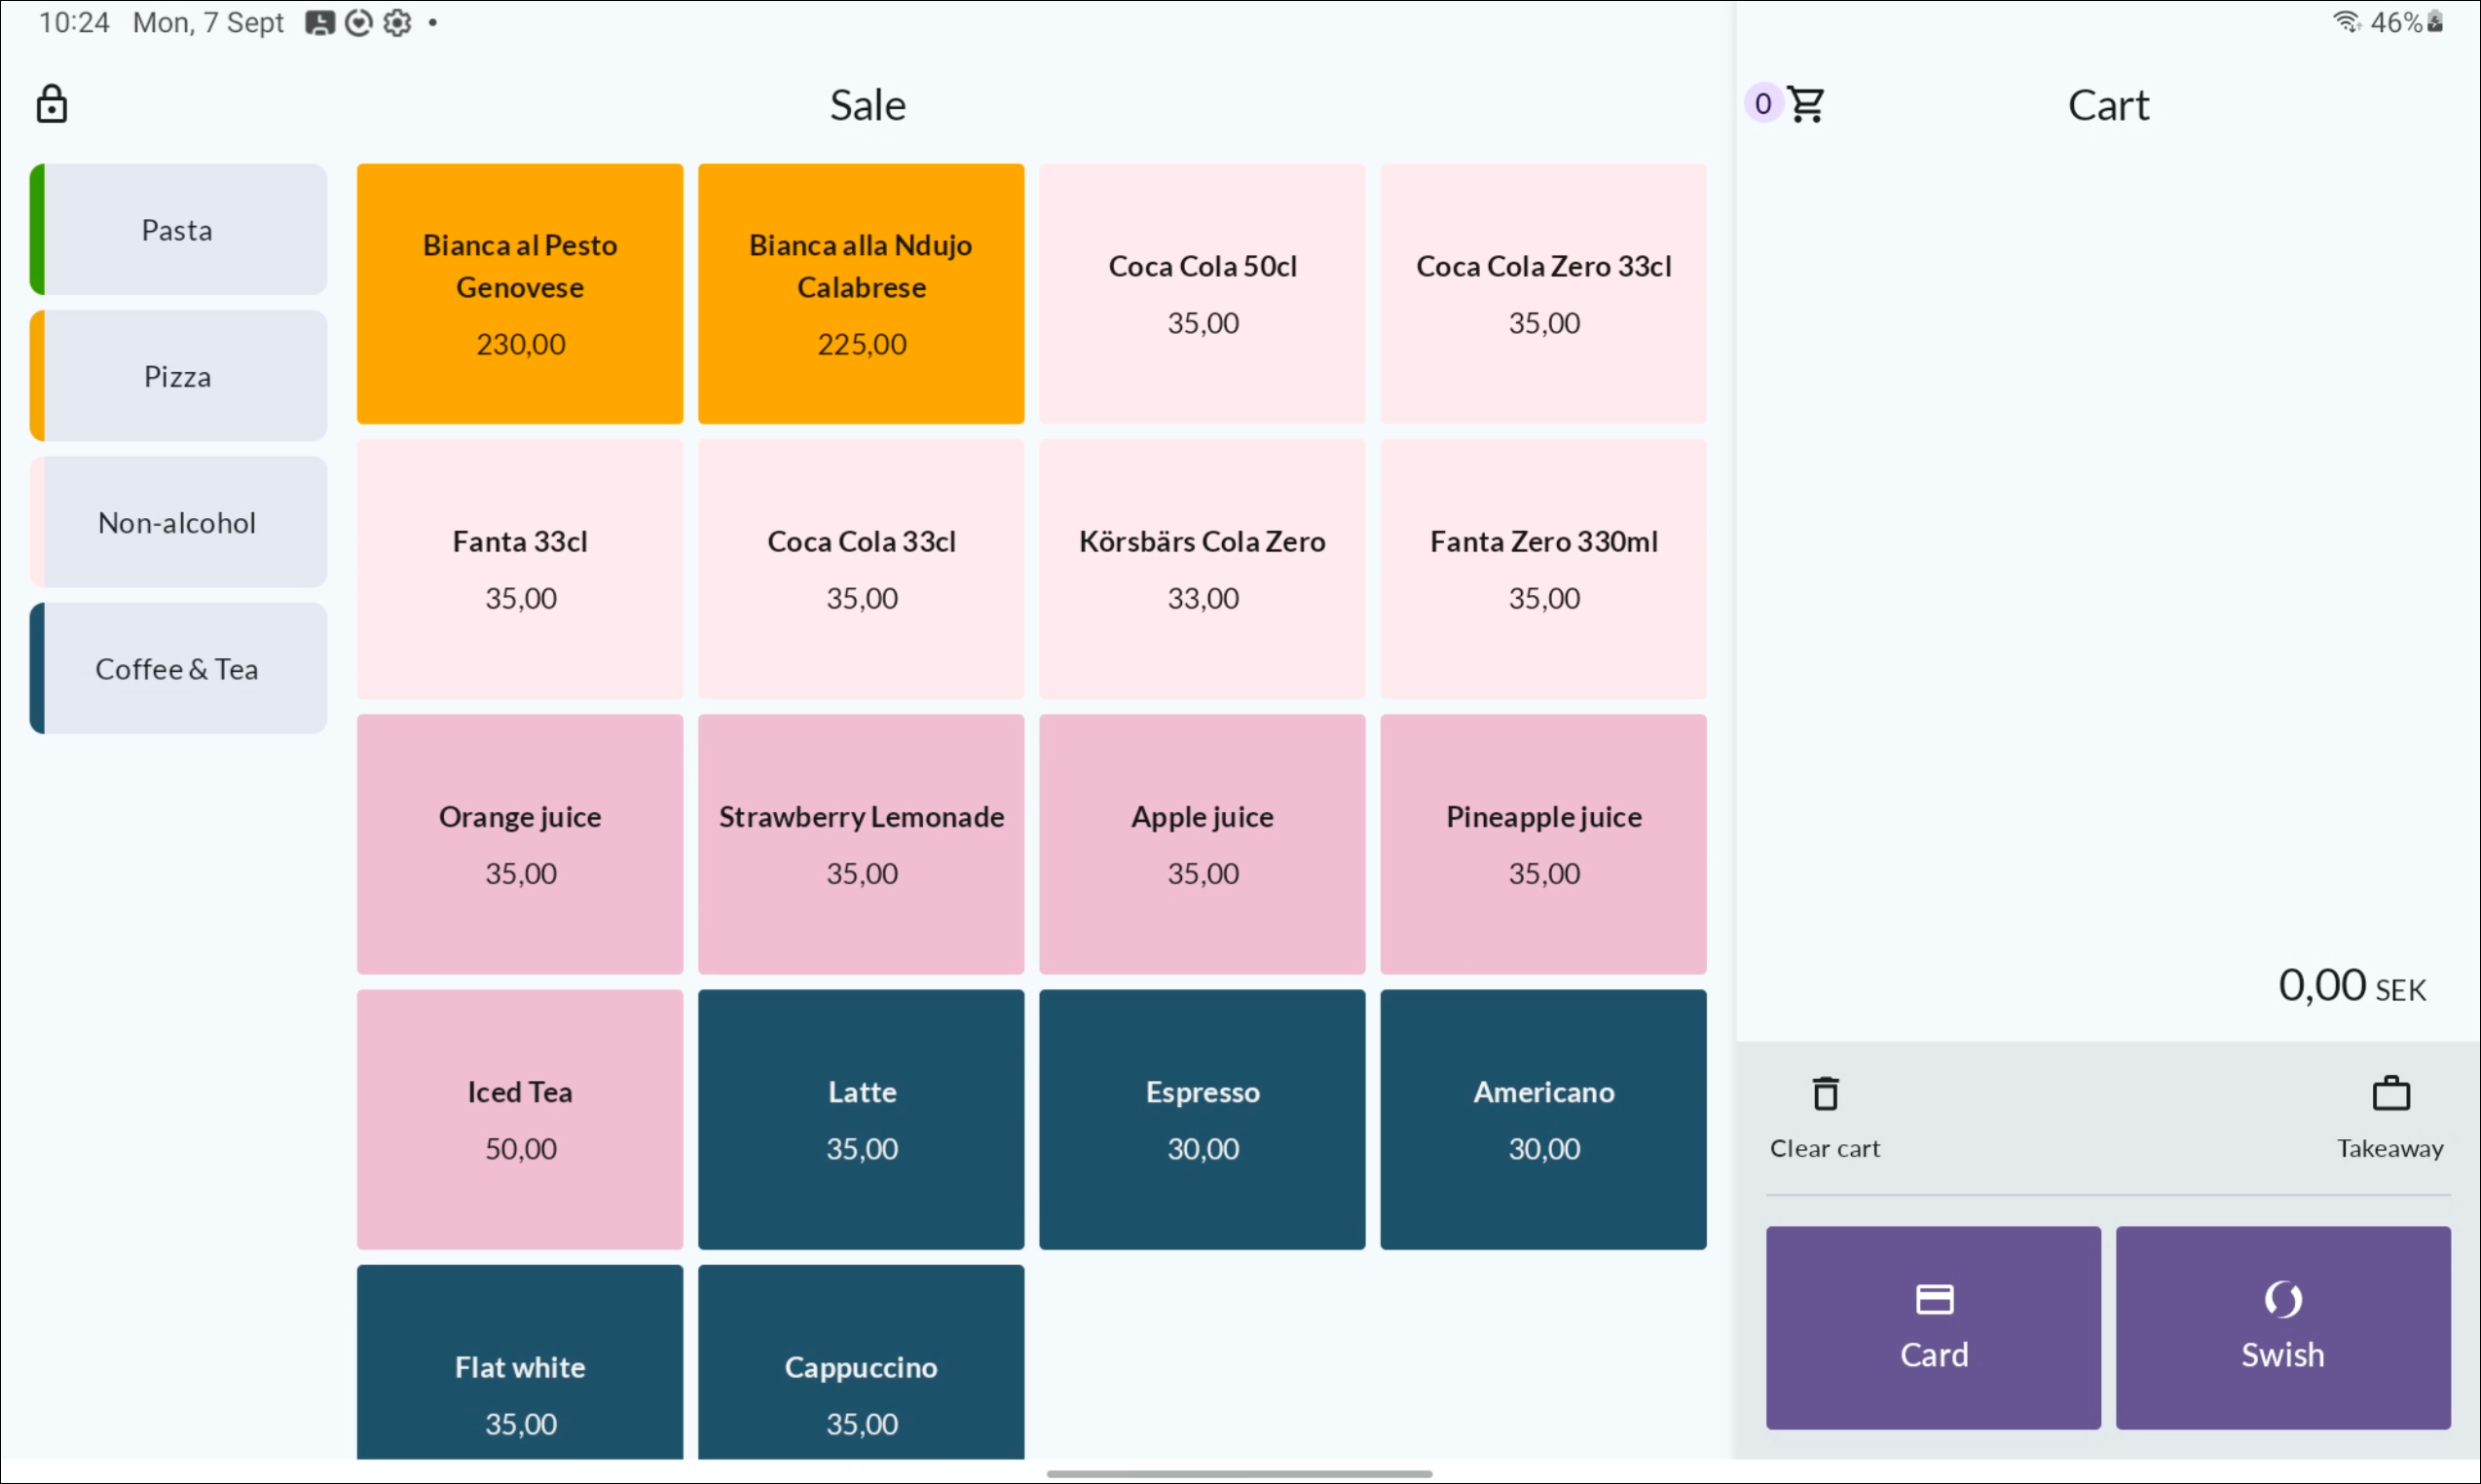Add Körsbärs Cola Zero to cart
The image size is (2481, 1484).
(x=1202, y=569)
